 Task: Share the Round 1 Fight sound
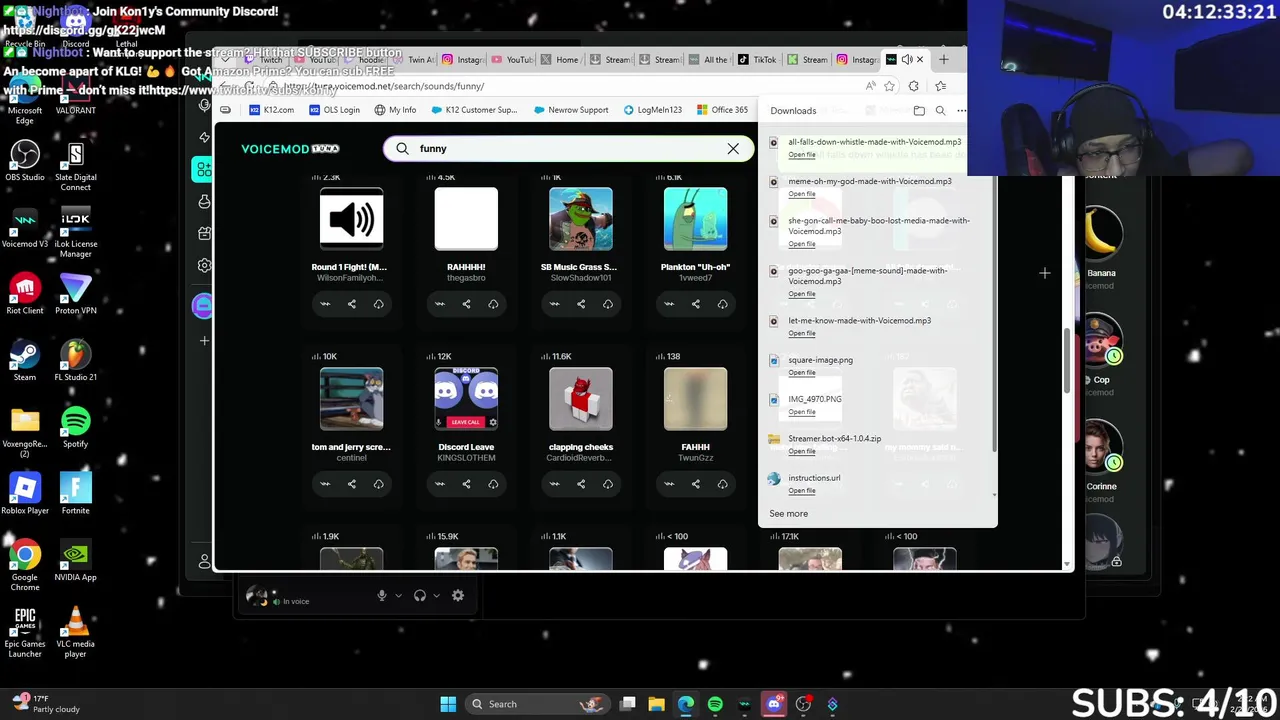tap(352, 304)
